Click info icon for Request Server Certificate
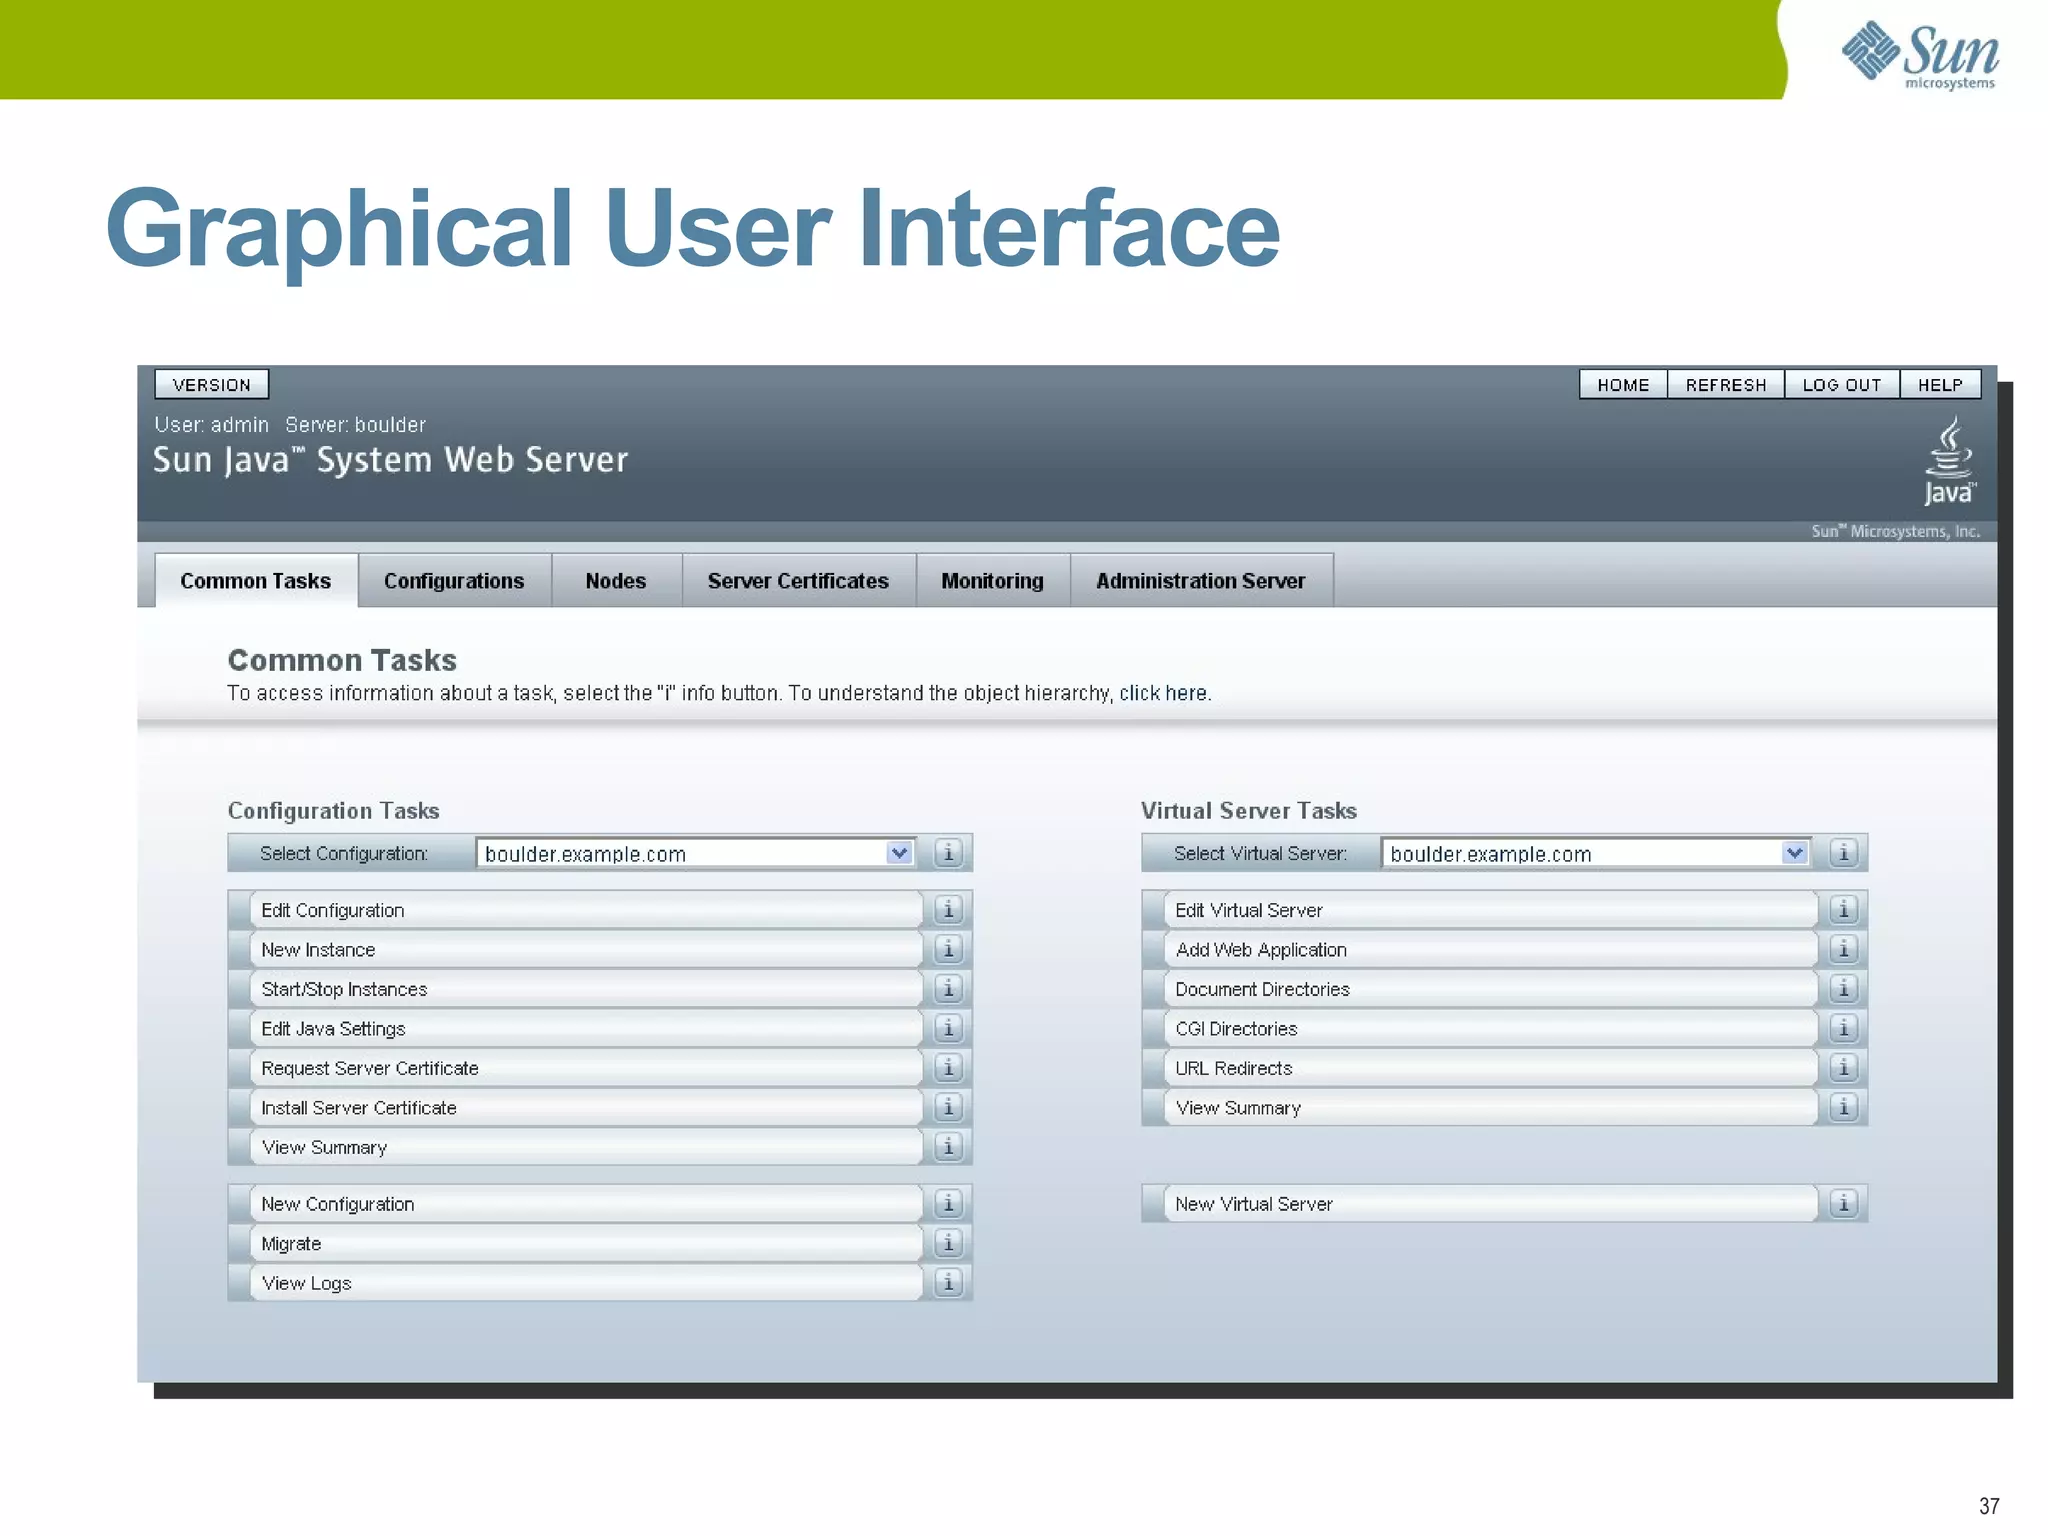 [948, 1067]
